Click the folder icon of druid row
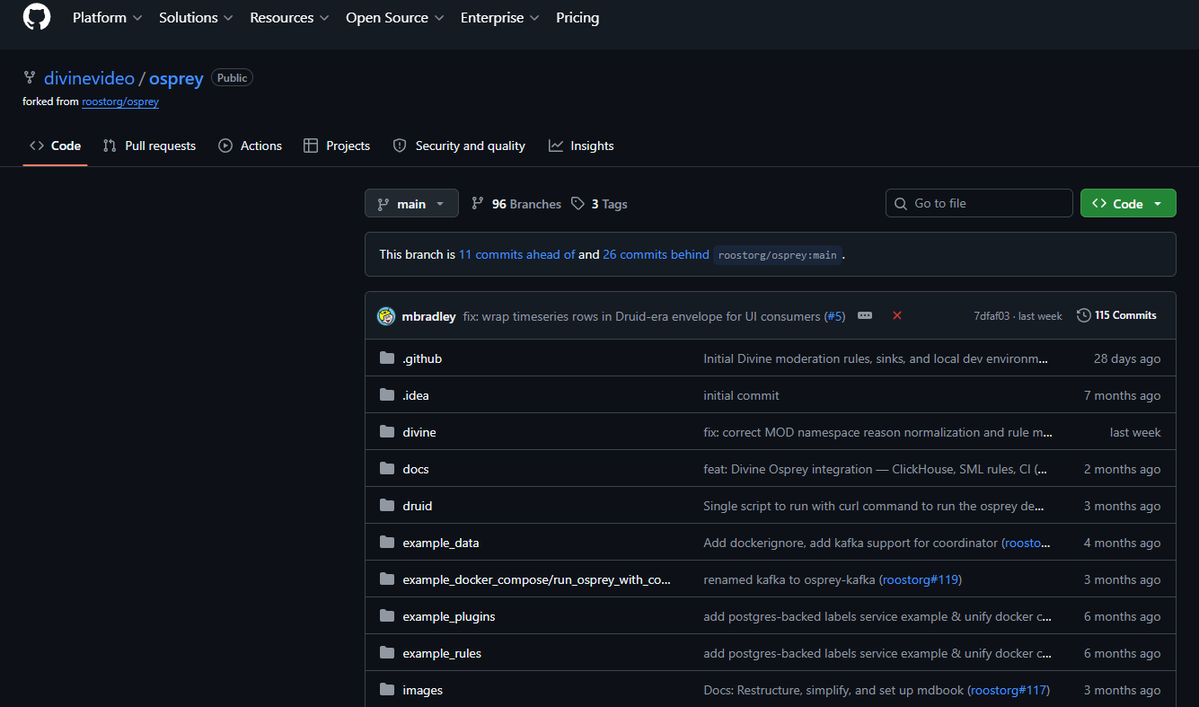 tap(387, 505)
